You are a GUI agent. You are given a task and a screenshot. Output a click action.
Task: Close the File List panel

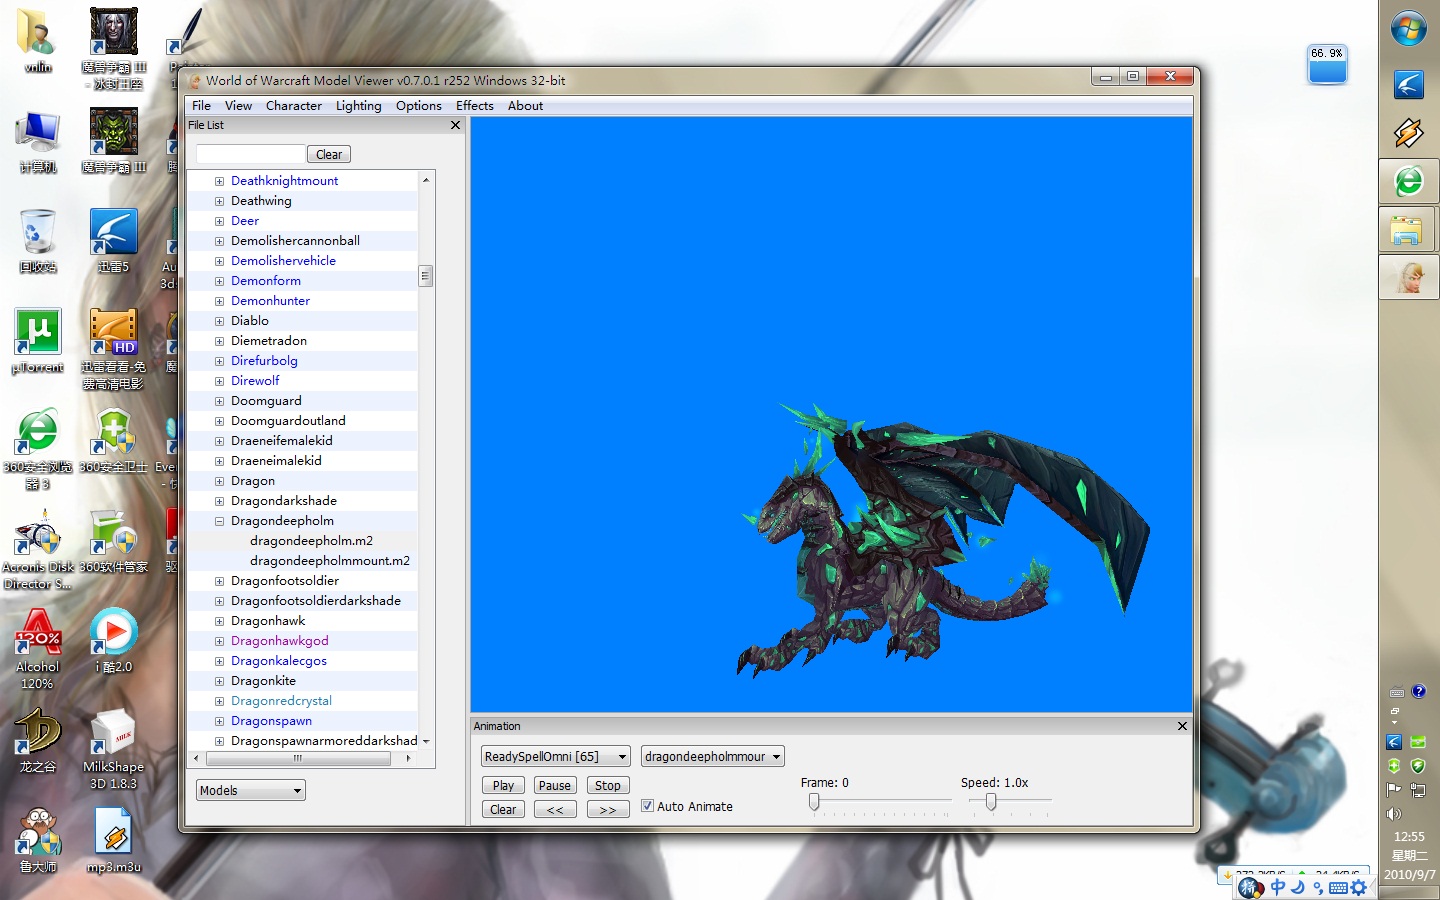click(x=455, y=125)
